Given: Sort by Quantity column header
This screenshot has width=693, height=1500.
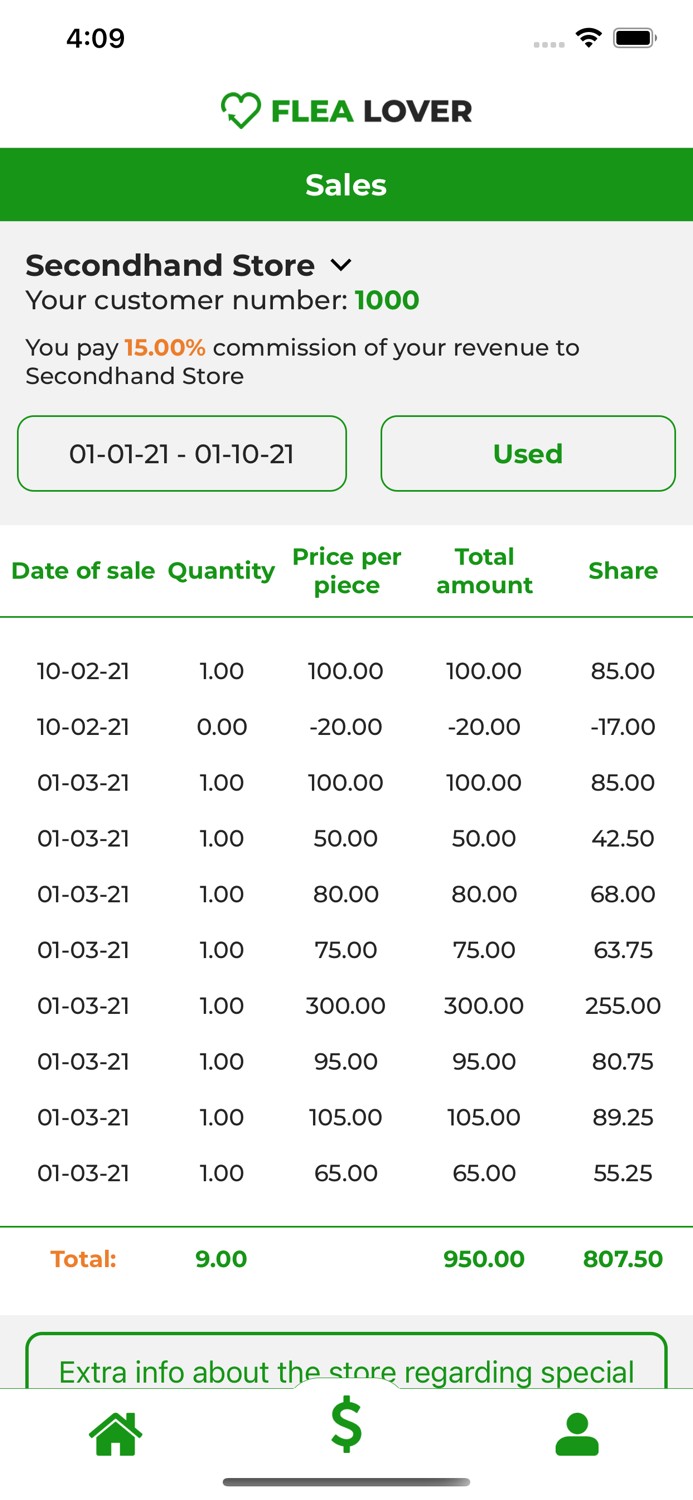Looking at the screenshot, I should (221, 571).
